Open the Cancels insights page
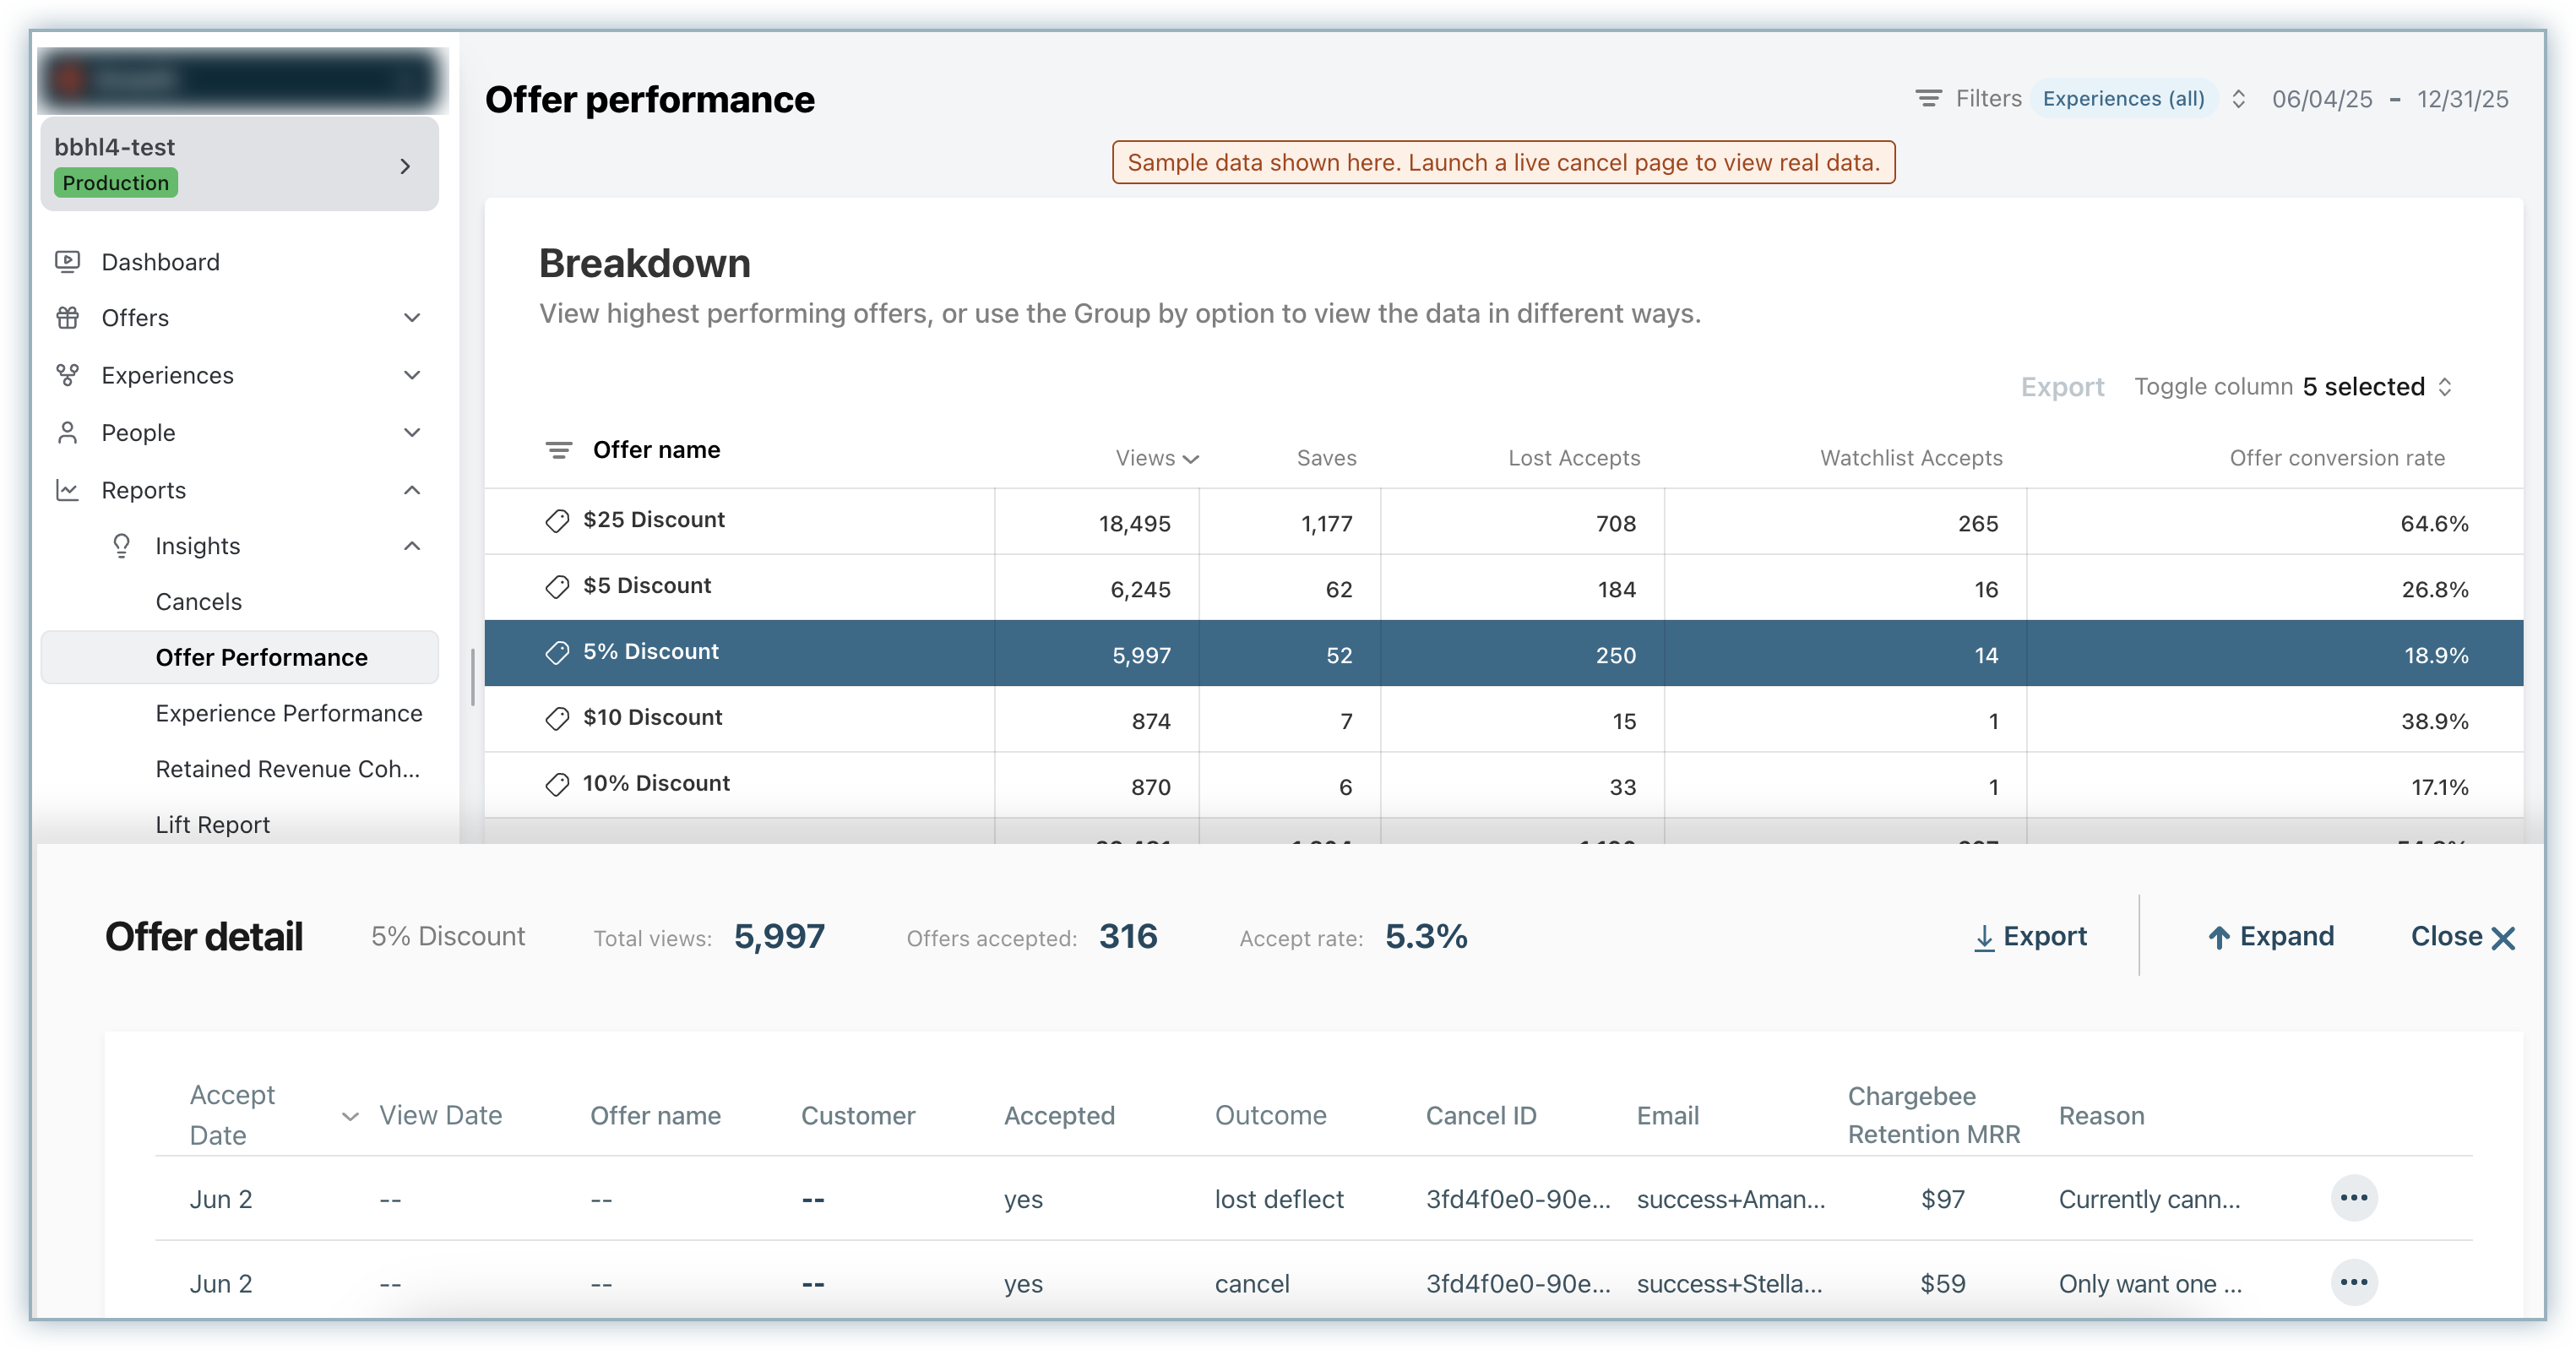The width and height of the screenshot is (2576, 1350). tap(199, 602)
